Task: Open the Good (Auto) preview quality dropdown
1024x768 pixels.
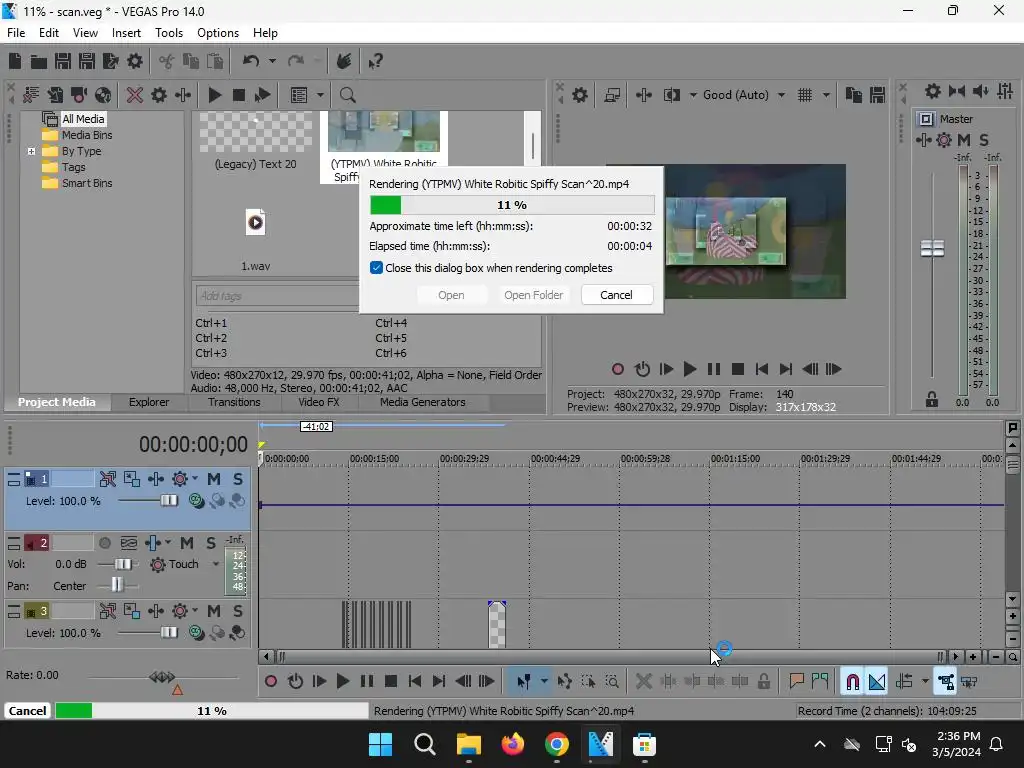Action: (781, 95)
